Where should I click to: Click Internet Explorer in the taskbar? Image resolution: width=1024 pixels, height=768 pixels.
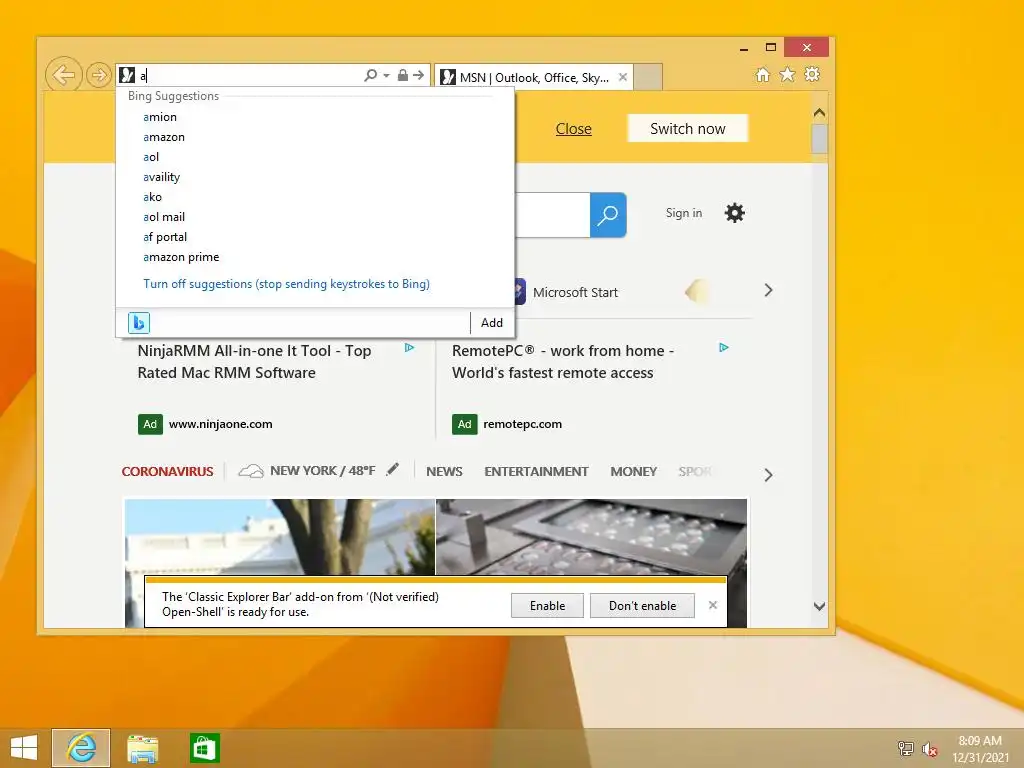(x=81, y=748)
